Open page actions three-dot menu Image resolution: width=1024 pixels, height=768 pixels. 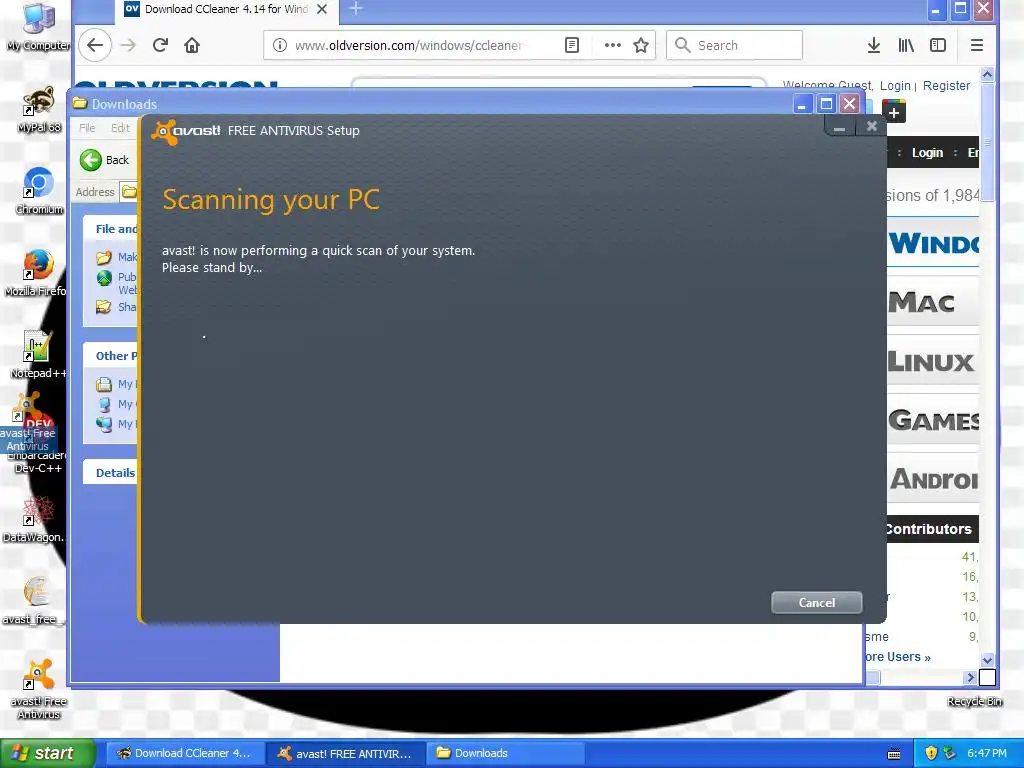613,45
